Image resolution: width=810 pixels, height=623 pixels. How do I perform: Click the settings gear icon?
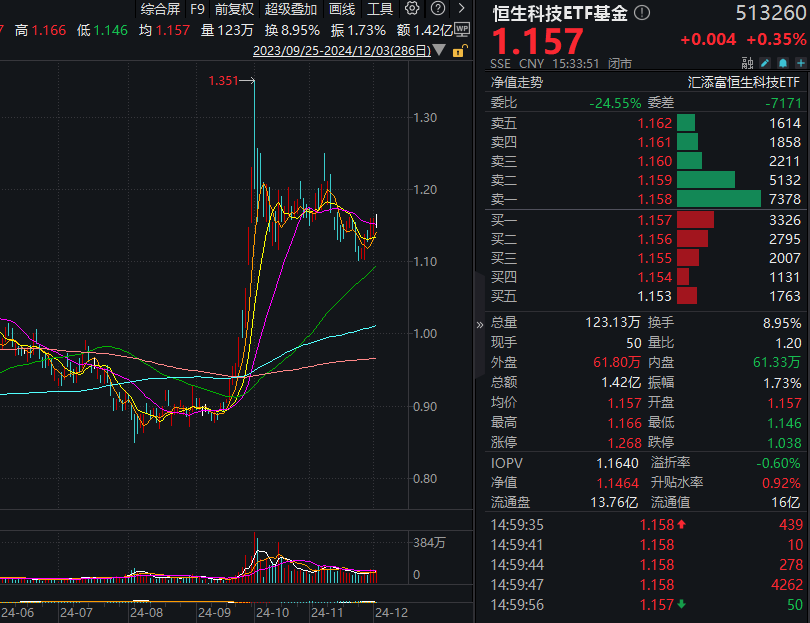click(412, 8)
